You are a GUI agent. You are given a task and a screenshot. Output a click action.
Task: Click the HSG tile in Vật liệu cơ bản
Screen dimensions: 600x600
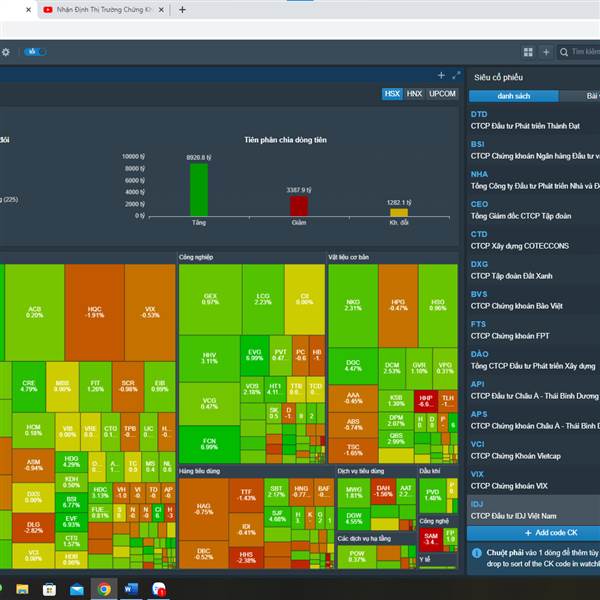(438, 305)
